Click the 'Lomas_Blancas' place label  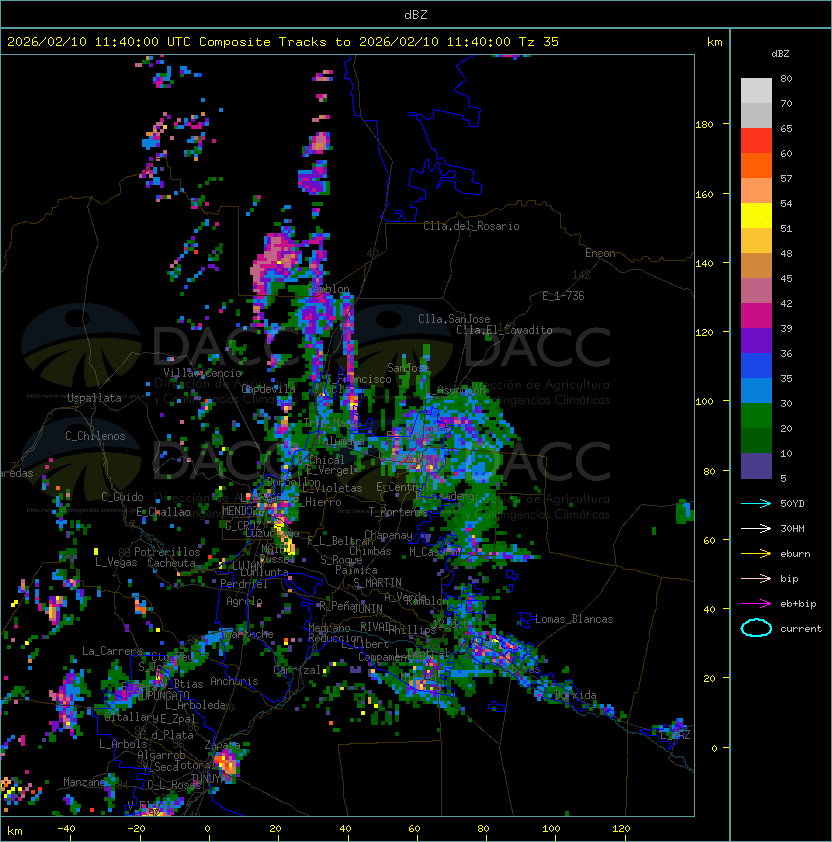coord(574,619)
